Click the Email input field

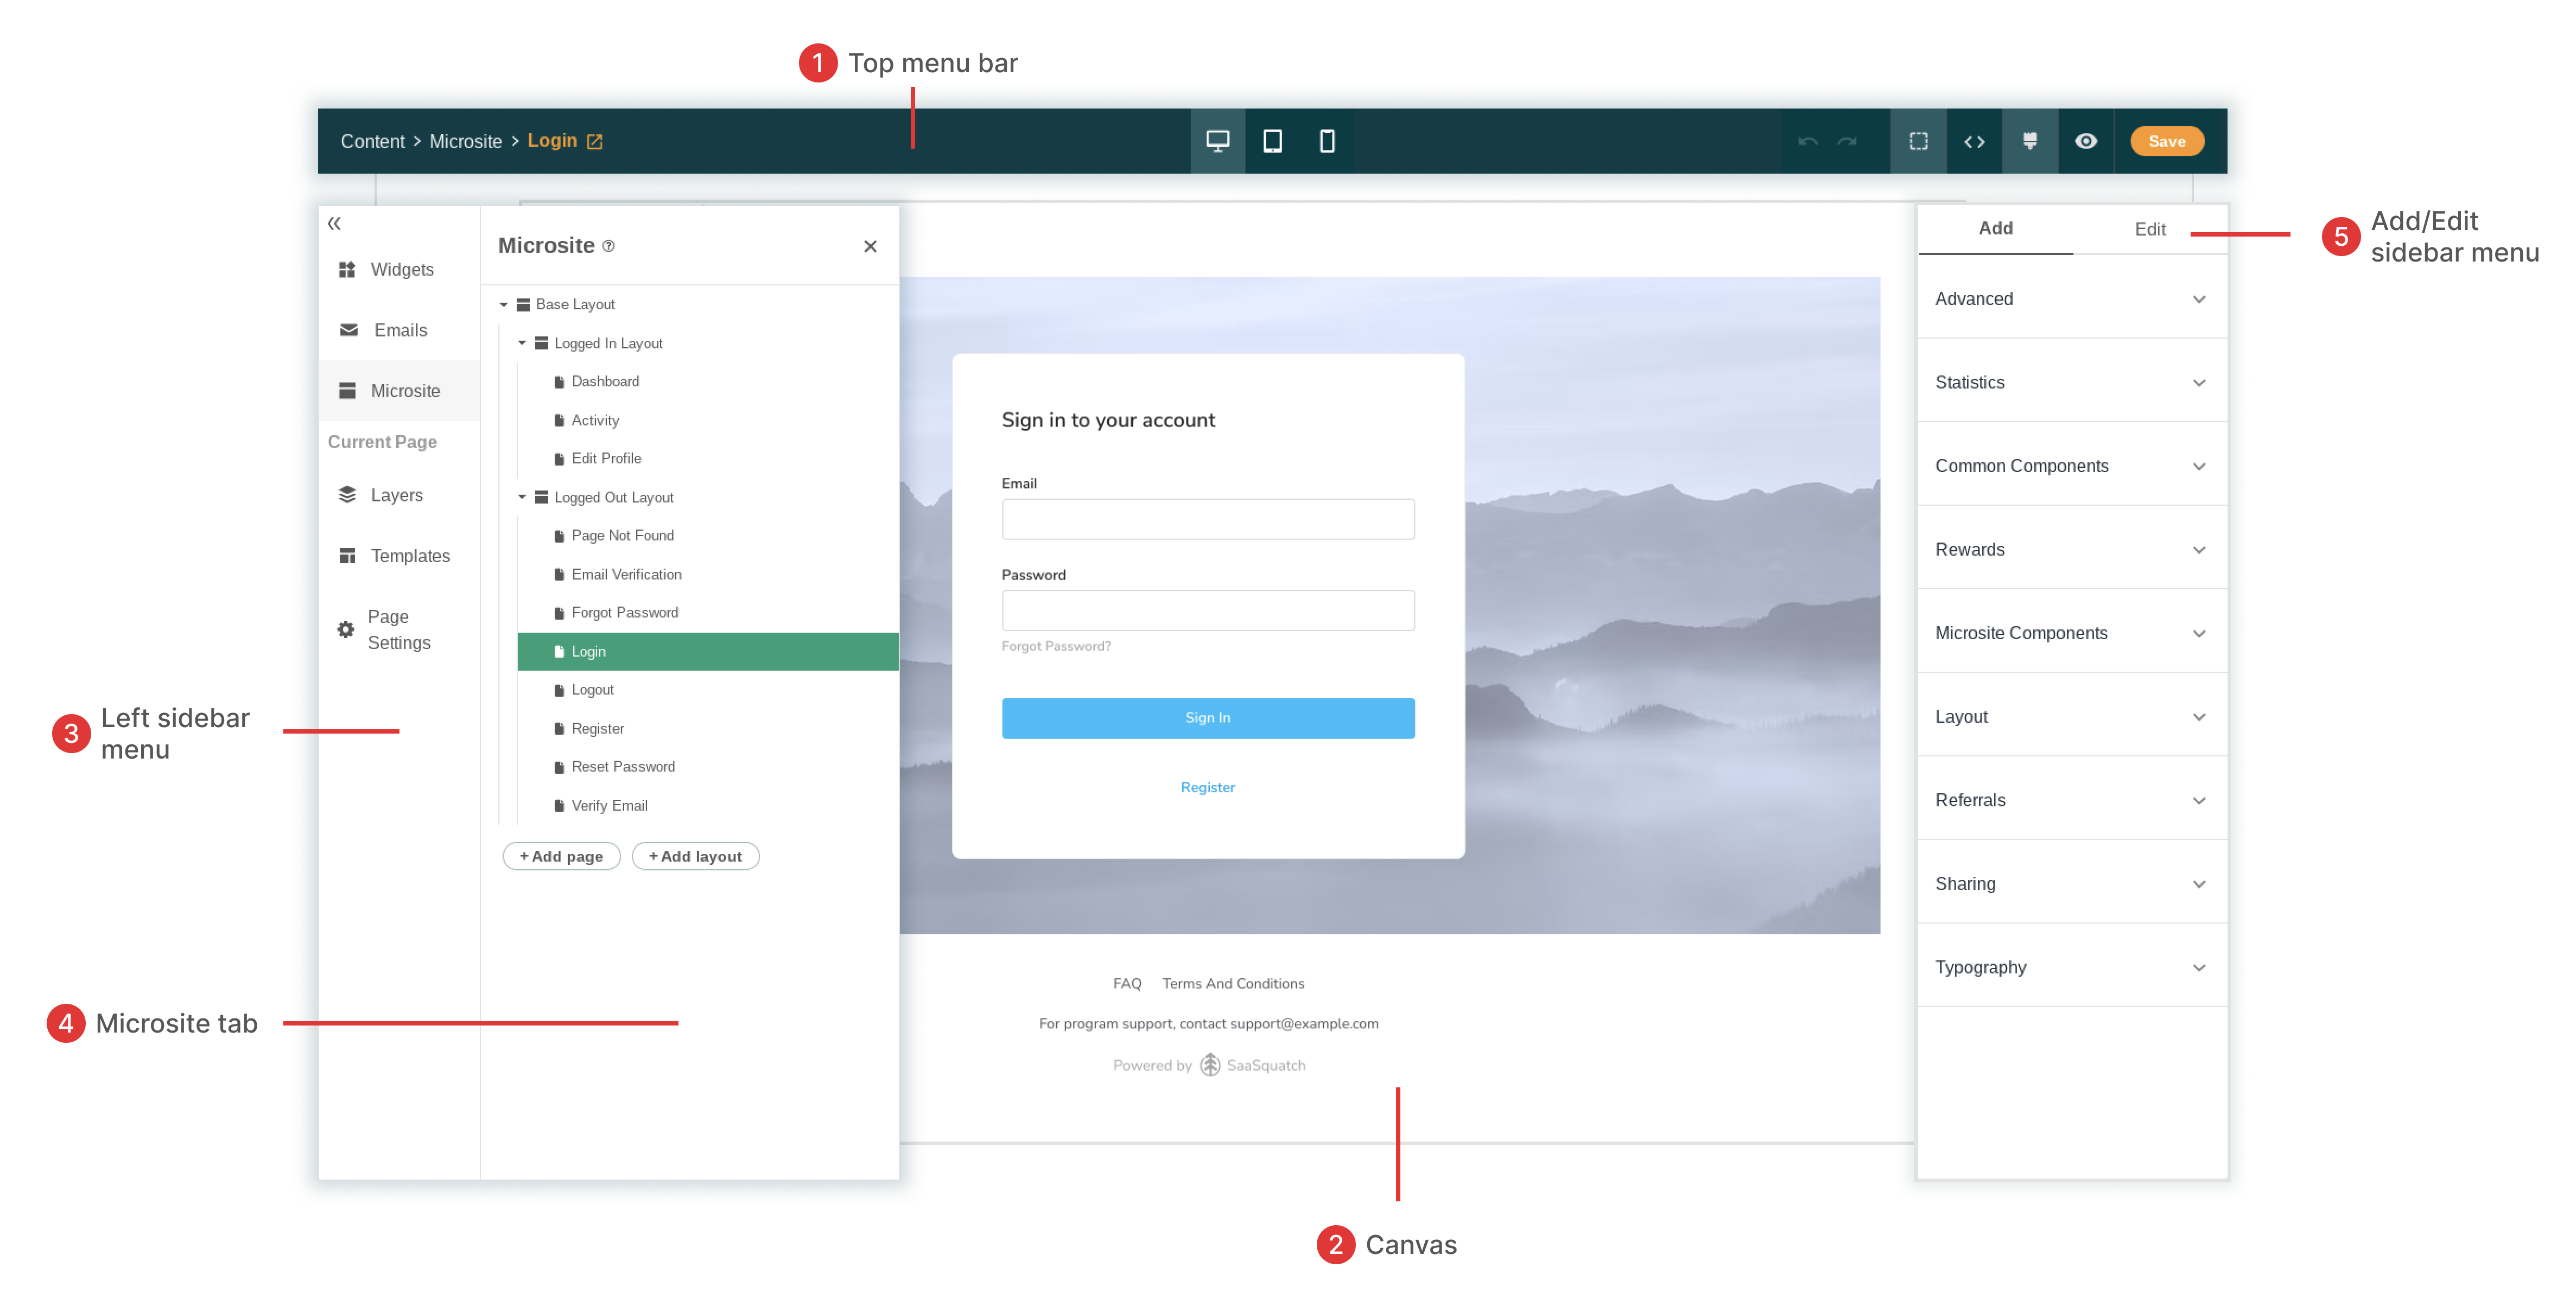(1207, 518)
